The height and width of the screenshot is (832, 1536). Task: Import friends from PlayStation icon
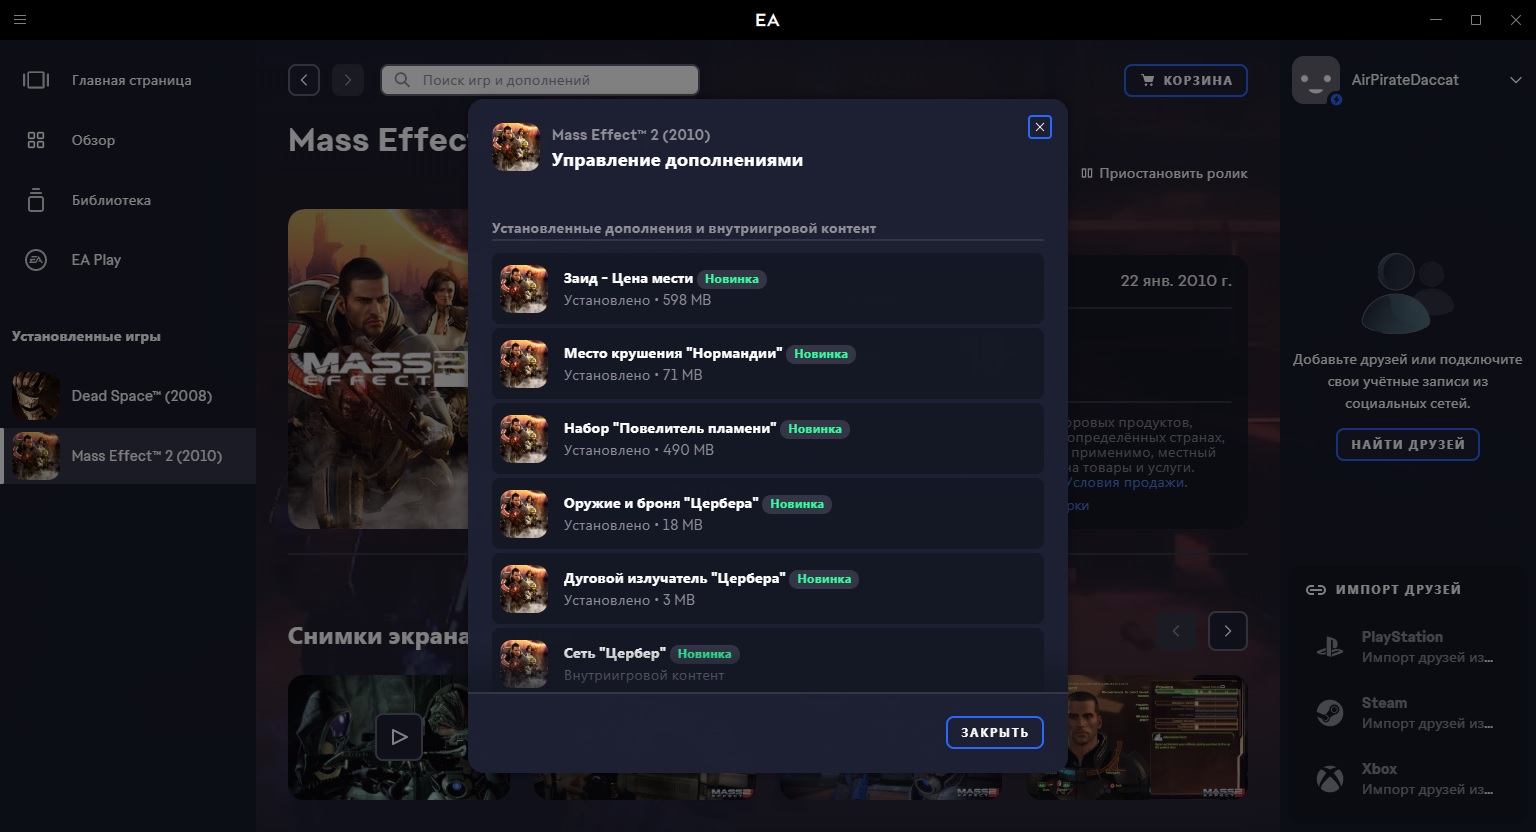(x=1329, y=647)
